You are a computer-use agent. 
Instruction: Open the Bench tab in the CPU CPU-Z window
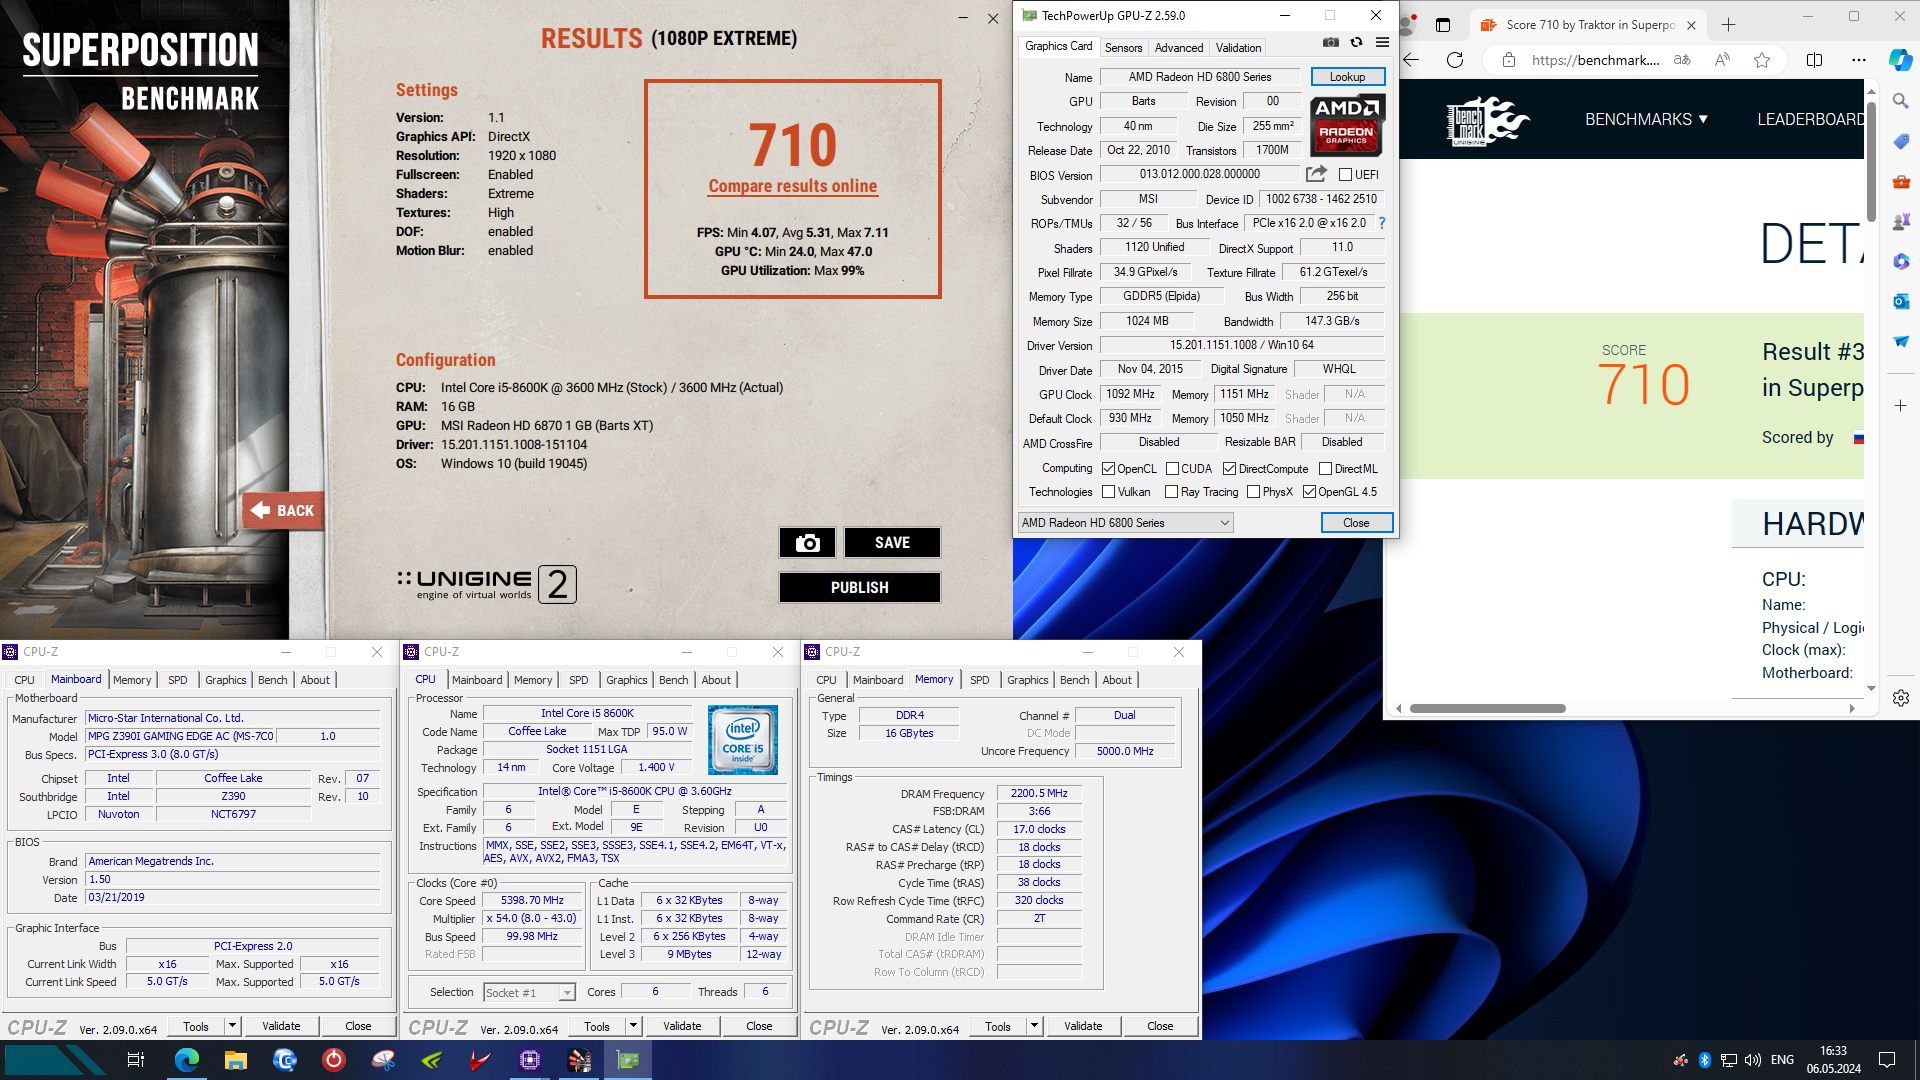(673, 680)
